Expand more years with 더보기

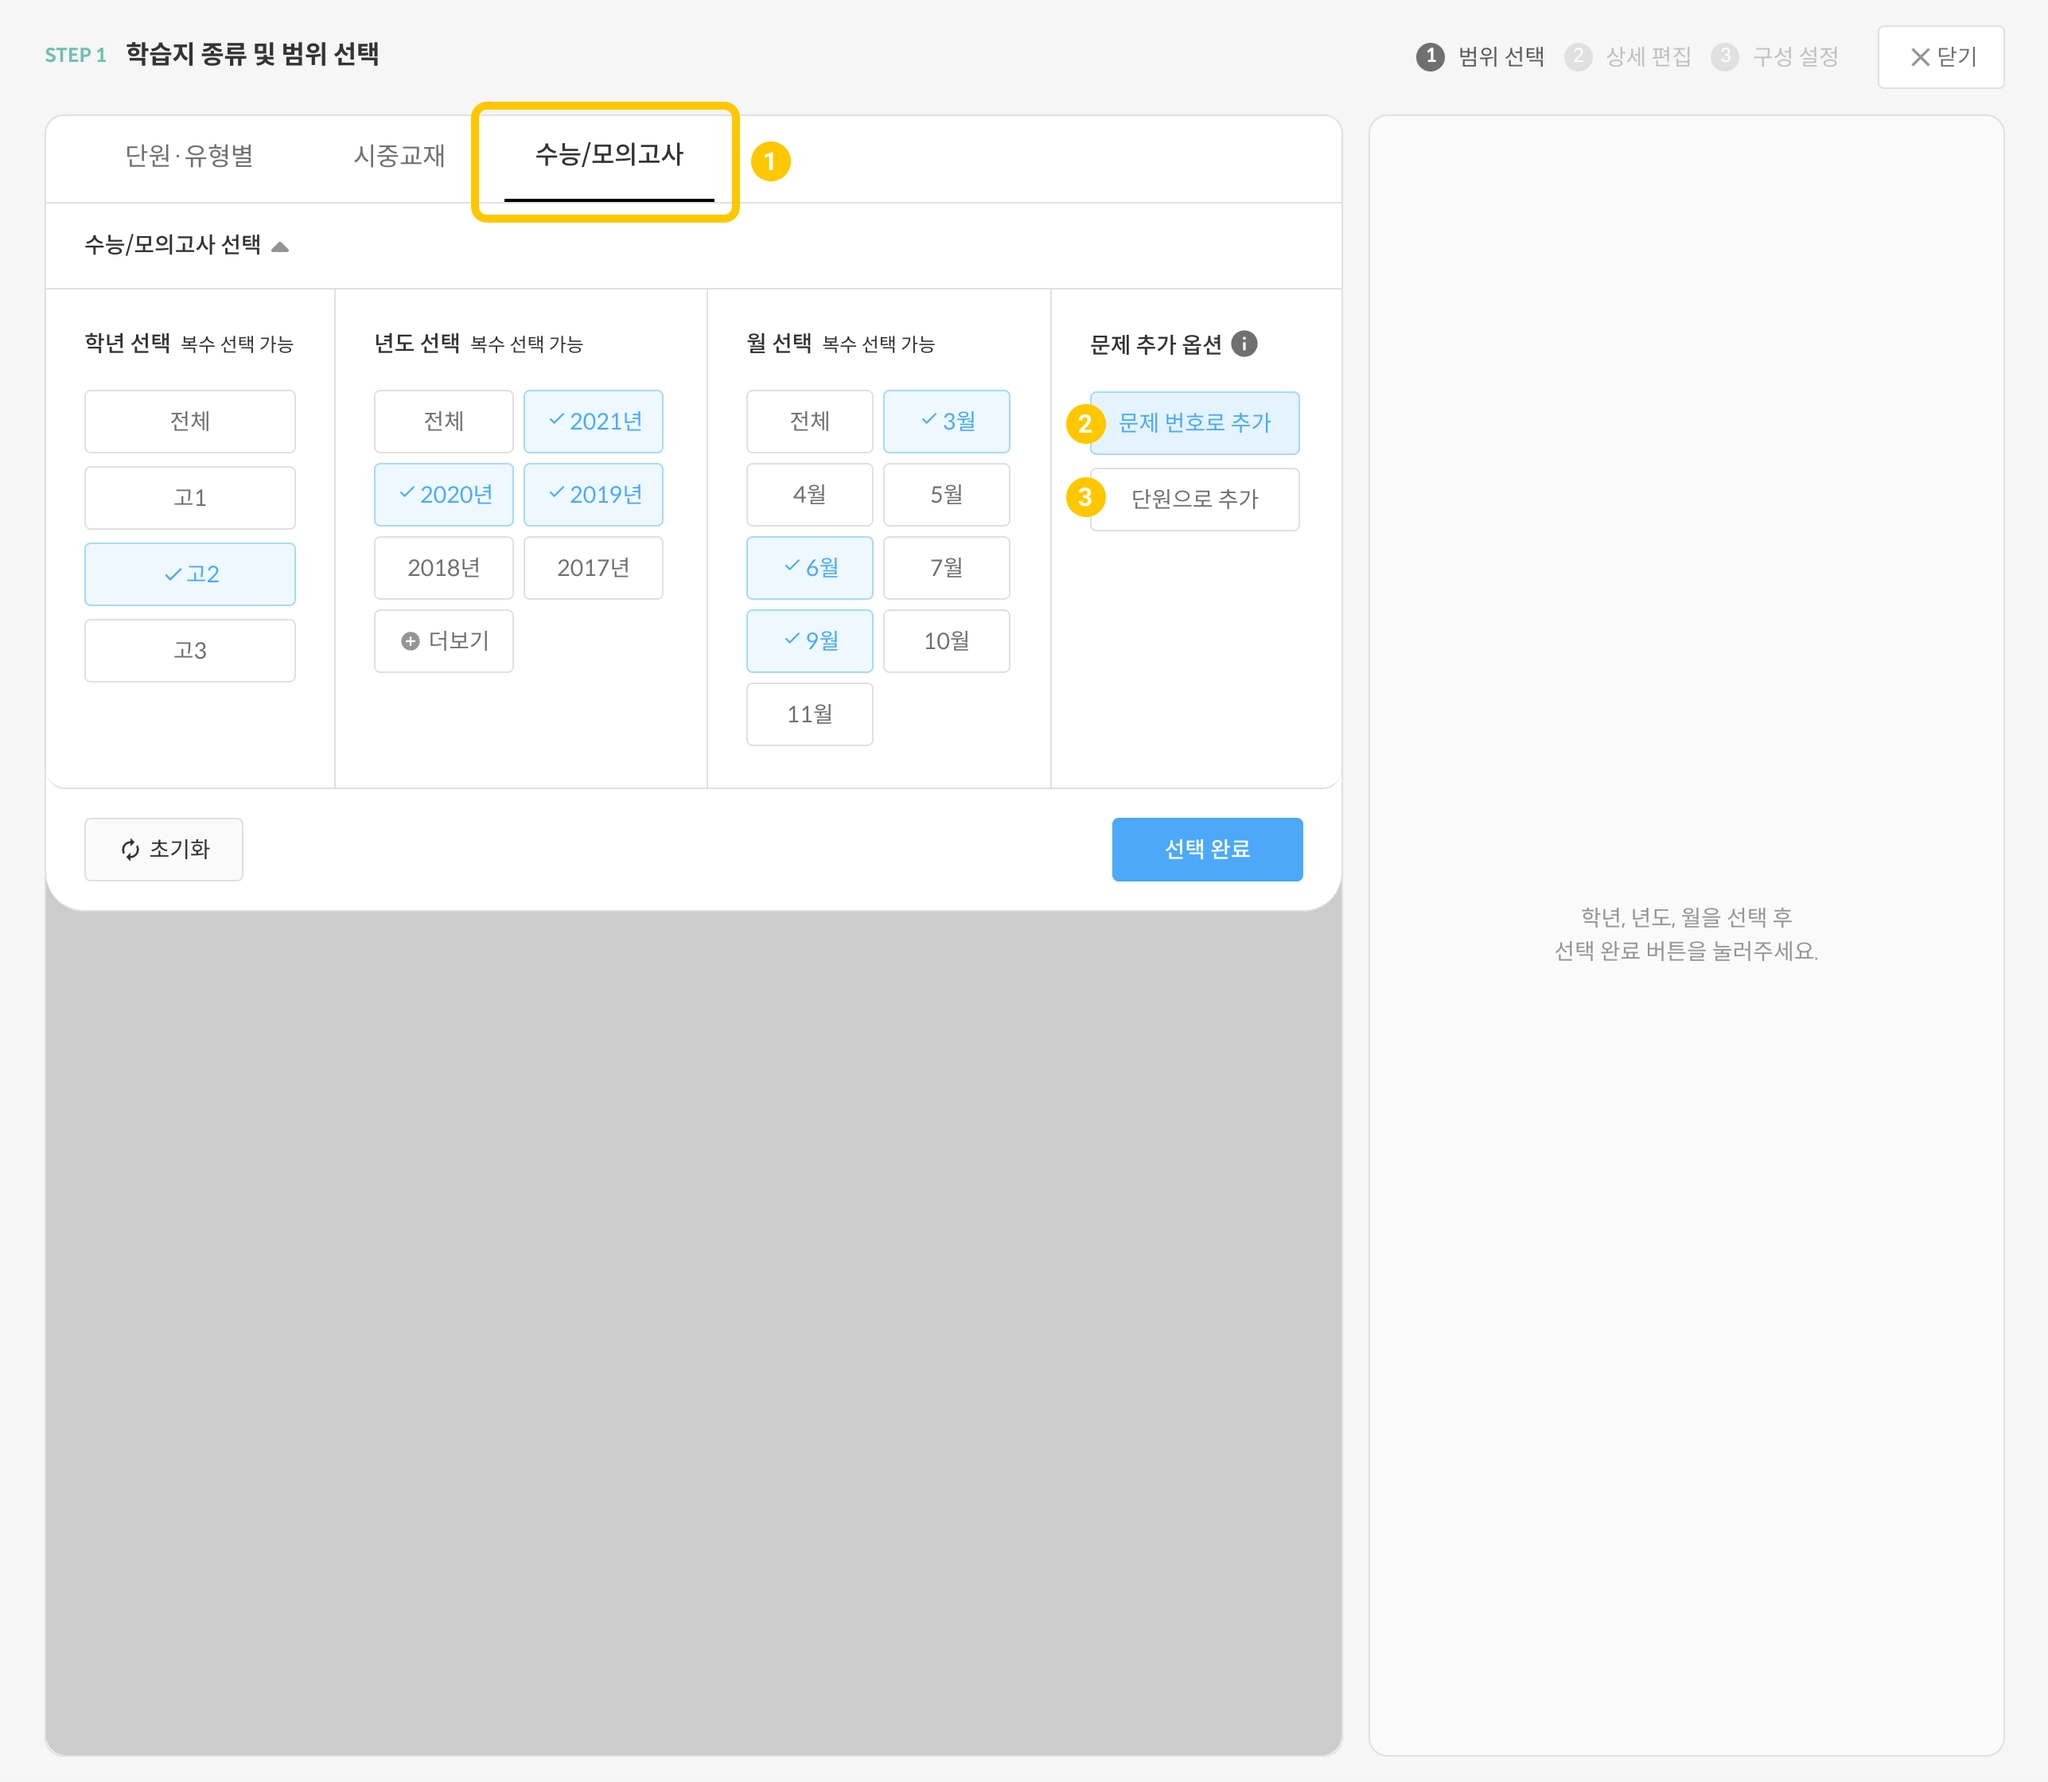point(444,641)
